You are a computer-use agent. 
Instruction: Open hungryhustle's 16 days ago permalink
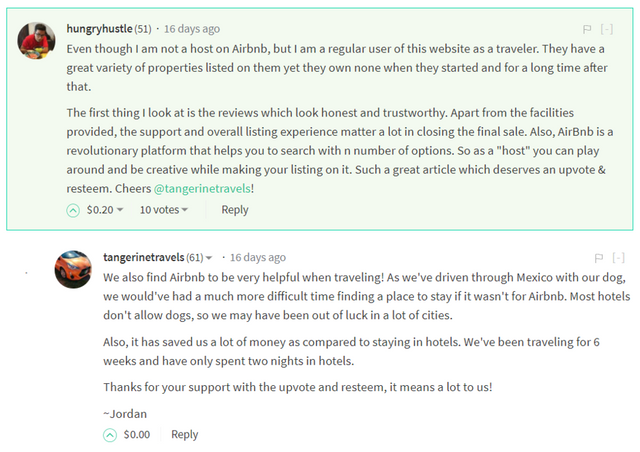(192, 29)
